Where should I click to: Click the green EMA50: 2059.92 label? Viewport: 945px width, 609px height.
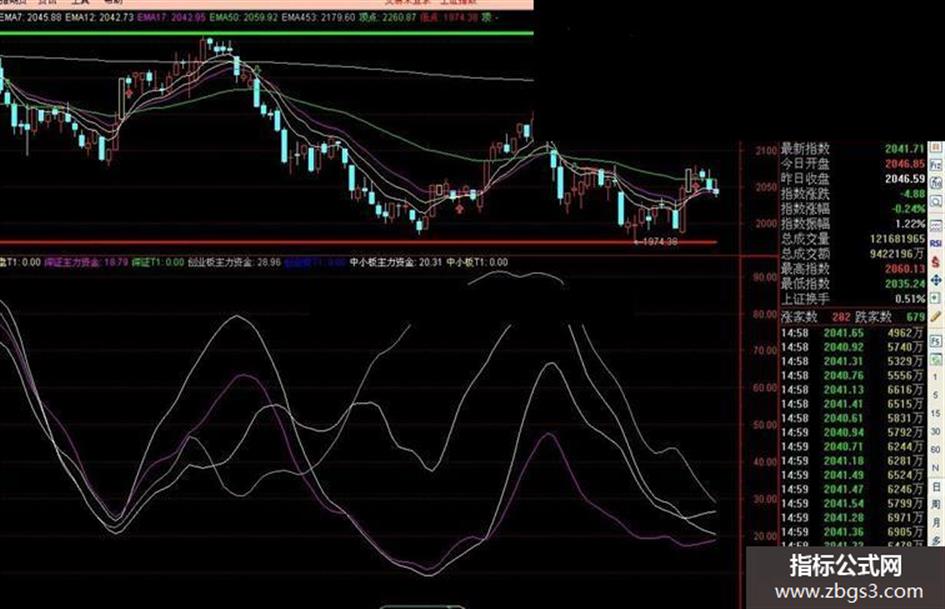click(x=244, y=17)
